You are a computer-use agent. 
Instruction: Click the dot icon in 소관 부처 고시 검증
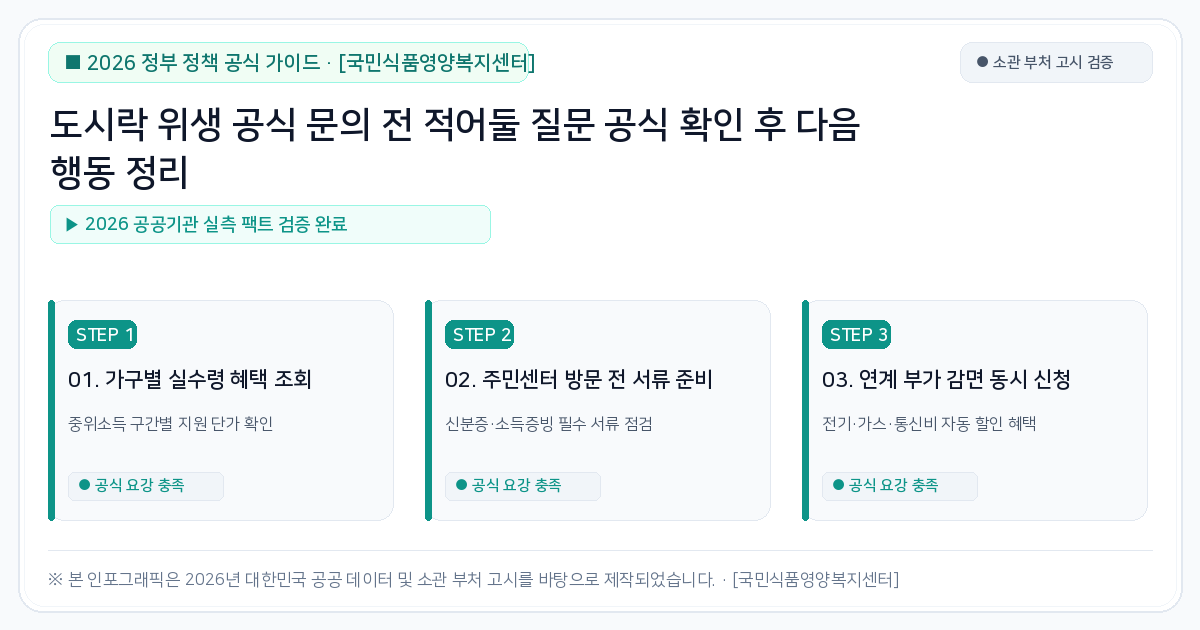click(x=982, y=62)
